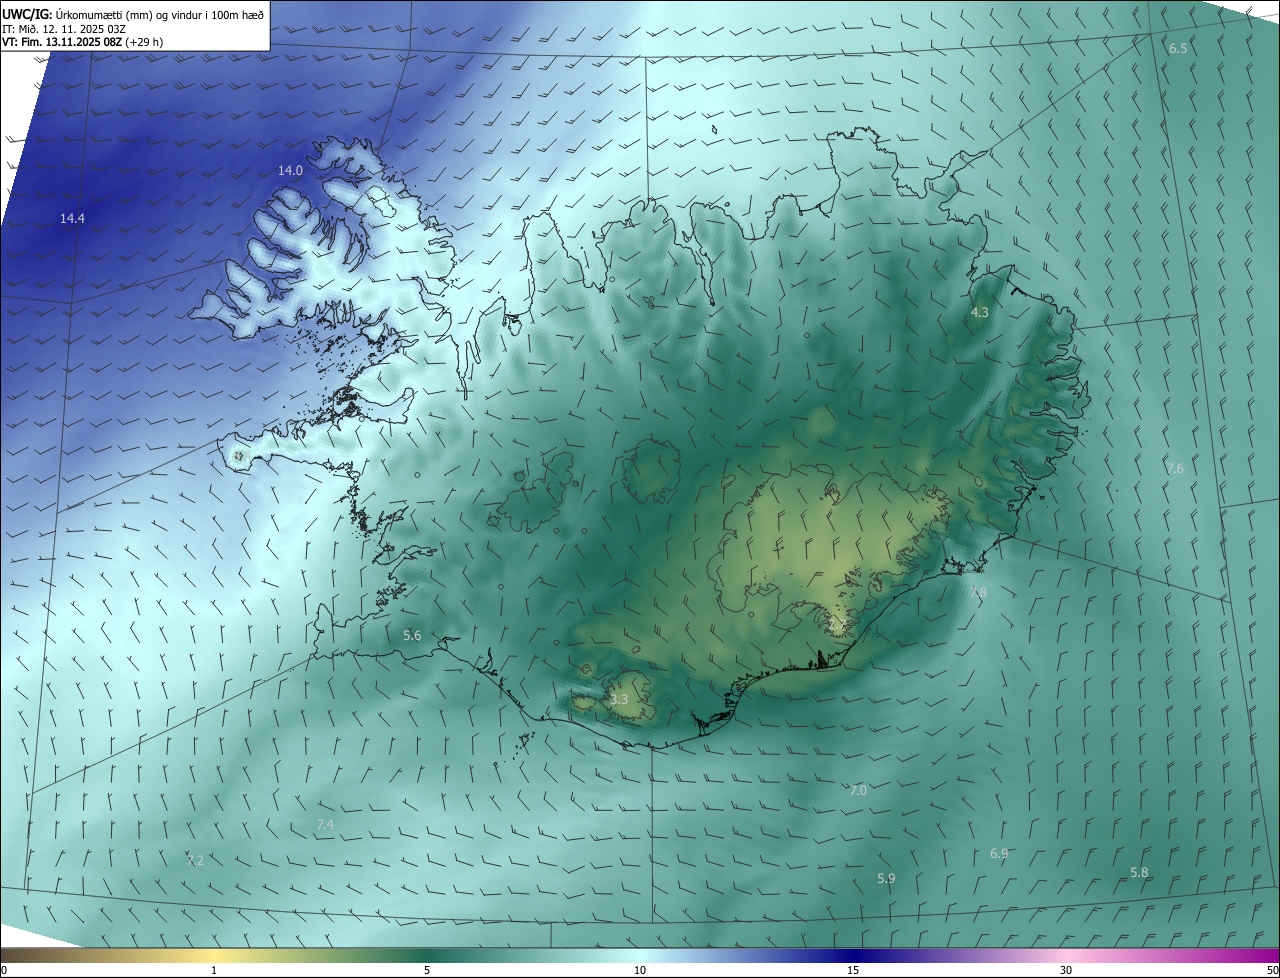Click the 7.2 value label on the map
The image size is (1280, 978).
click(196, 860)
